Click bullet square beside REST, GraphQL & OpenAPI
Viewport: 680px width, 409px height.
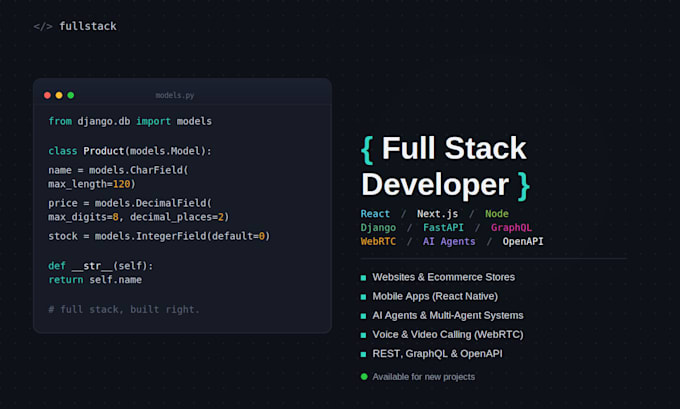pos(363,354)
